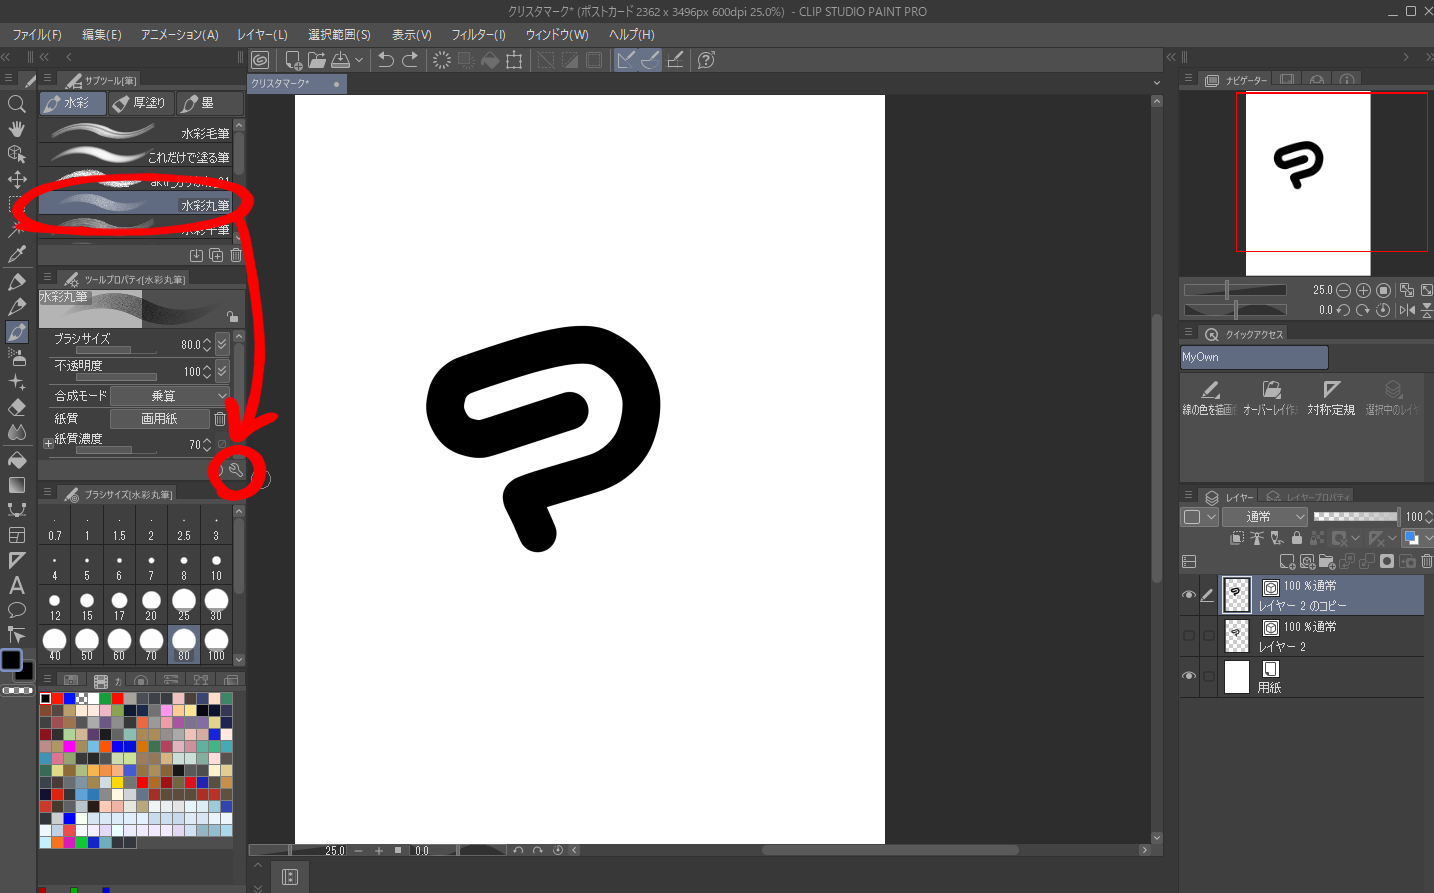Pick the Eyedropper tool
1434x893 pixels.
click(x=16, y=255)
